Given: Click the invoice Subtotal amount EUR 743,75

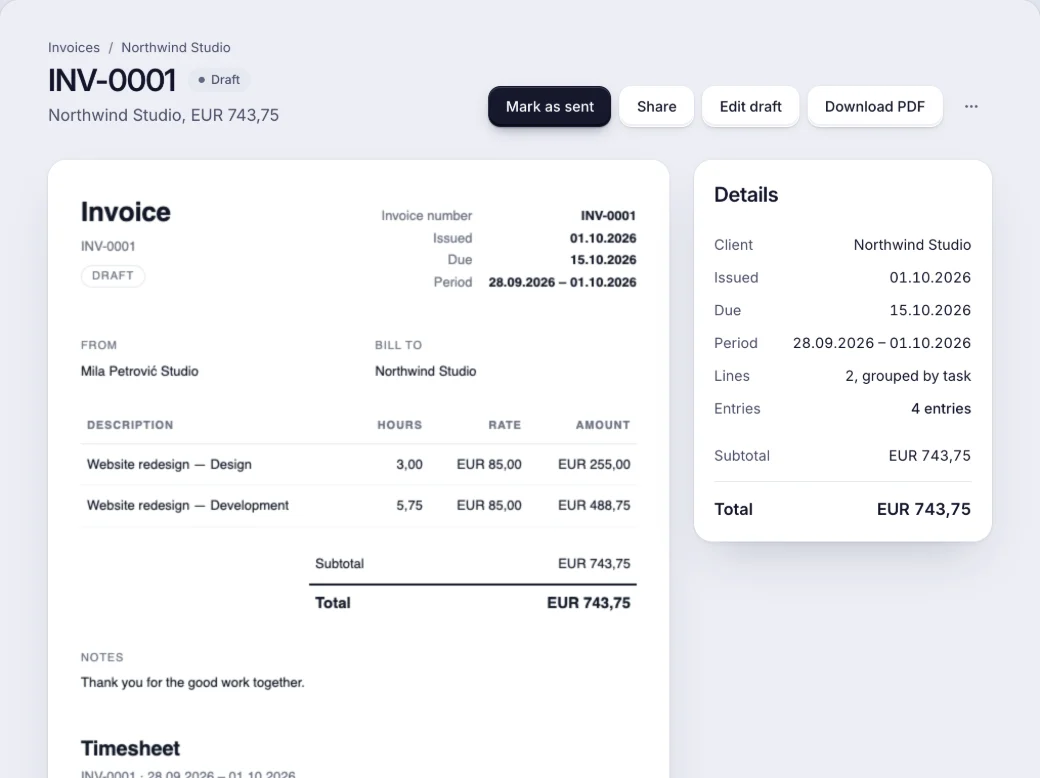Looking at the screenshot, I should point(594,564).
